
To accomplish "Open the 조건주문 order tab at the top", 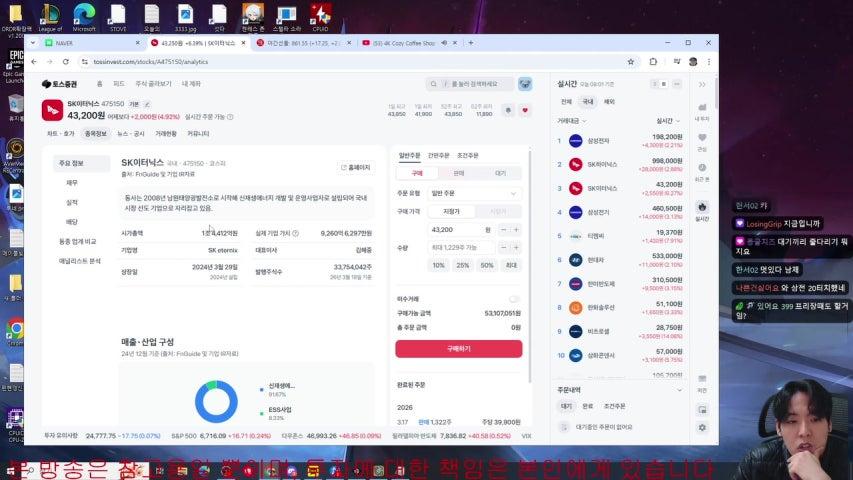I will coord(468,156).
